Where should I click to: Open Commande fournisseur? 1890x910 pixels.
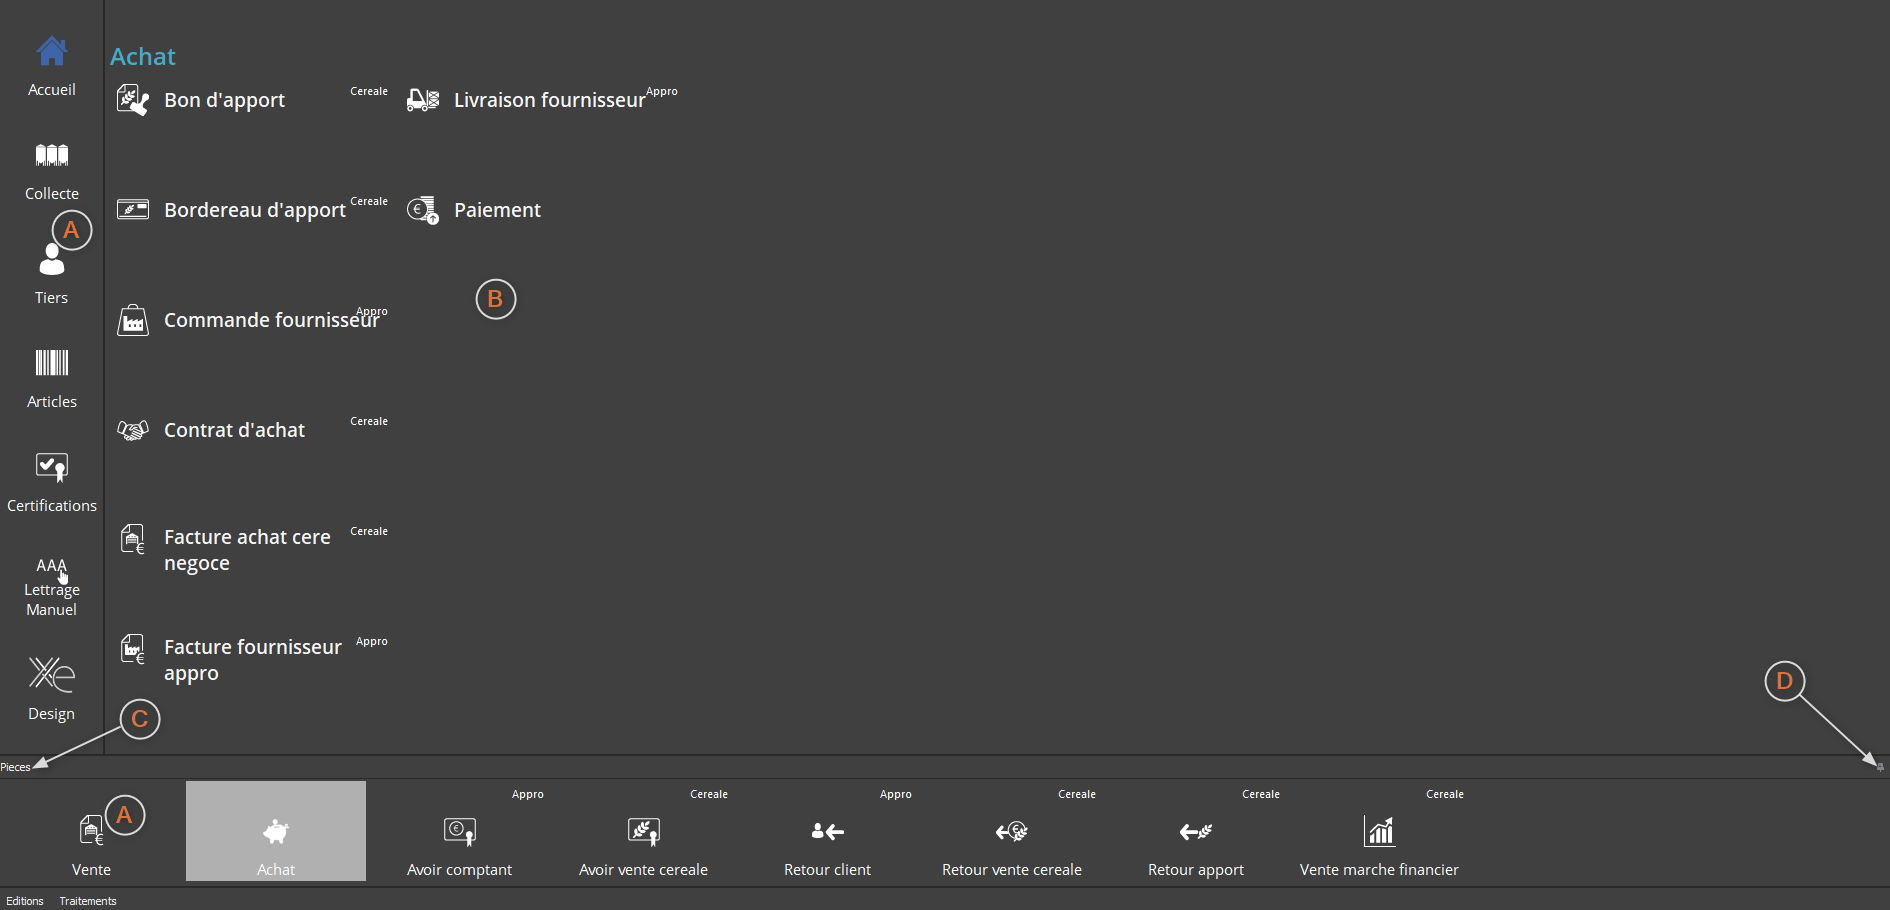point(270,320)
